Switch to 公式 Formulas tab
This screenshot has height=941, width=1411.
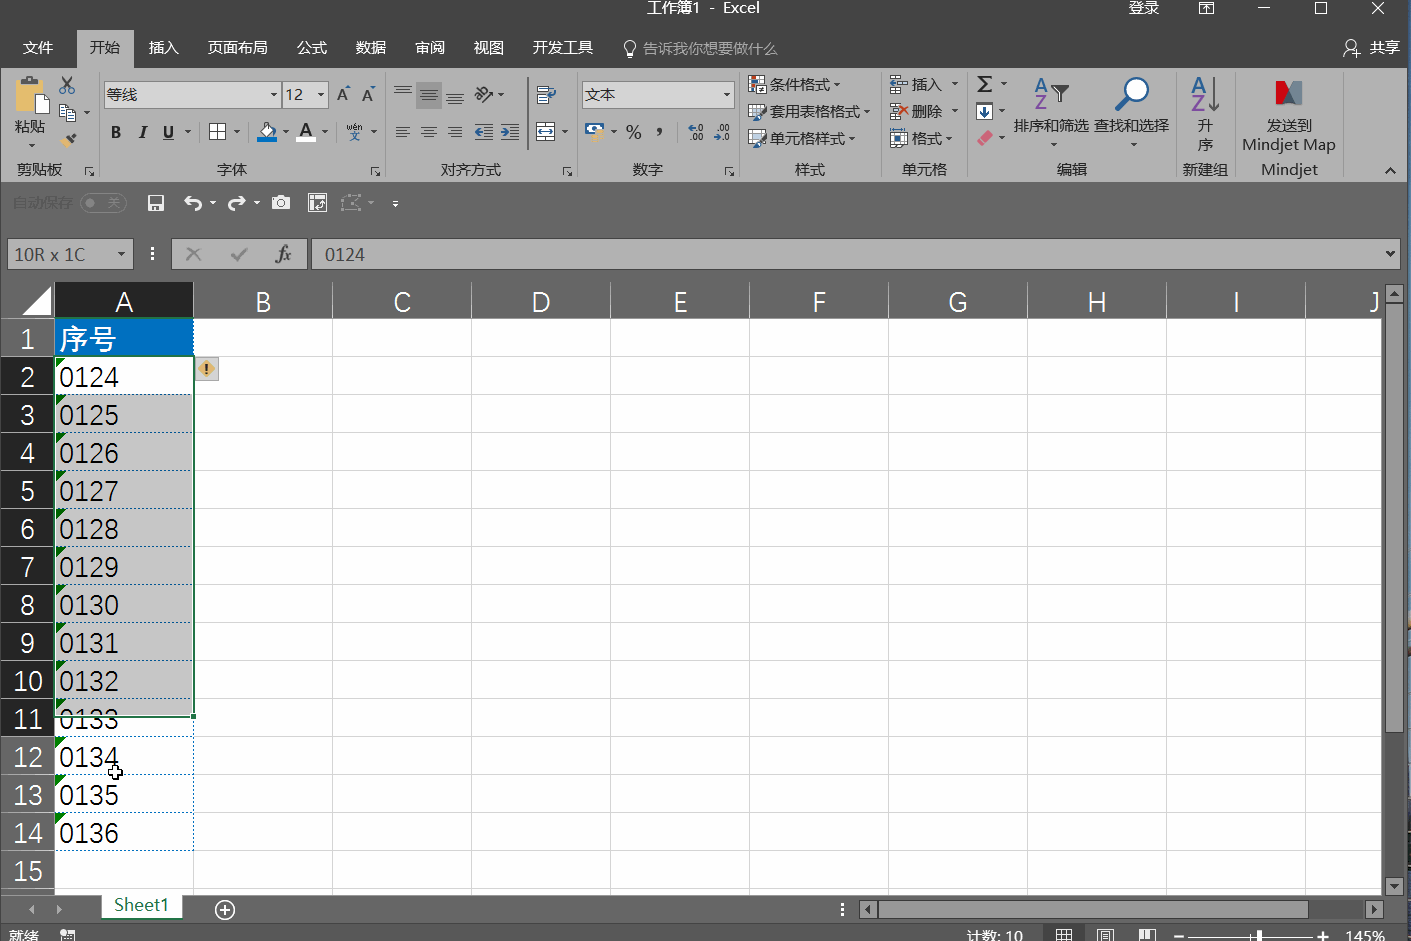(311, 48)
